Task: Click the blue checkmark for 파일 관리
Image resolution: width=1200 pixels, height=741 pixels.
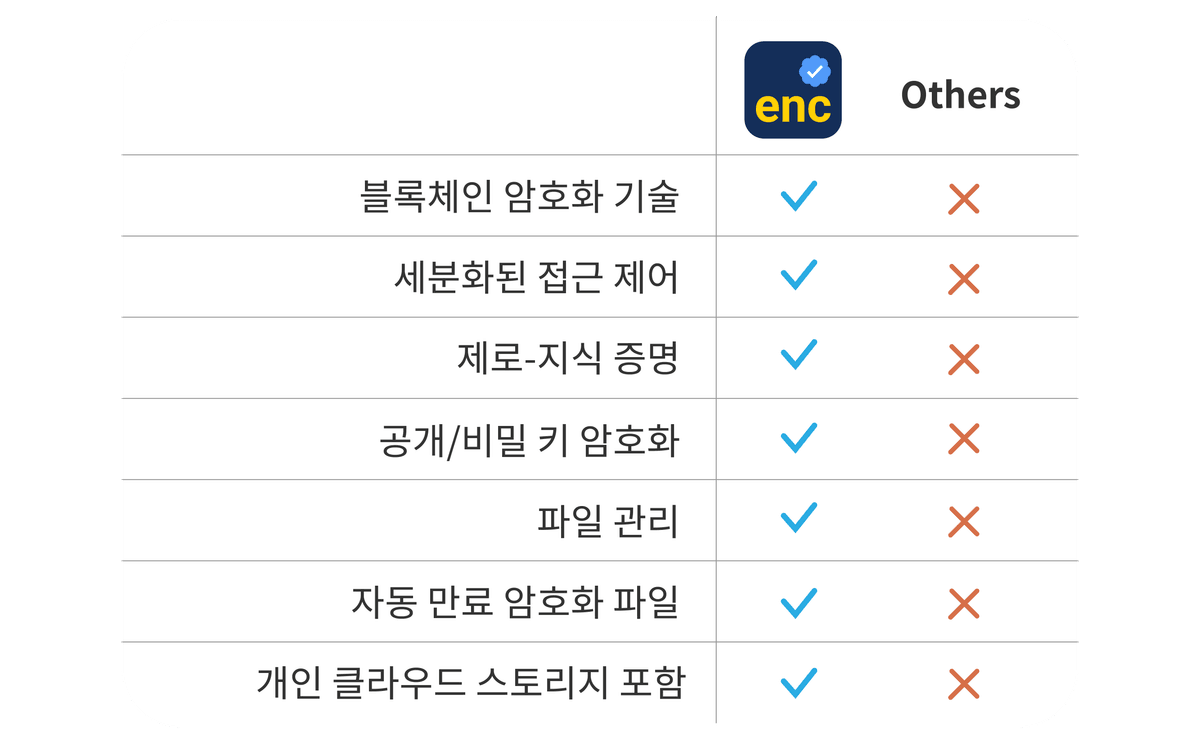Action: pyautogui.click(x=798, y=517)
